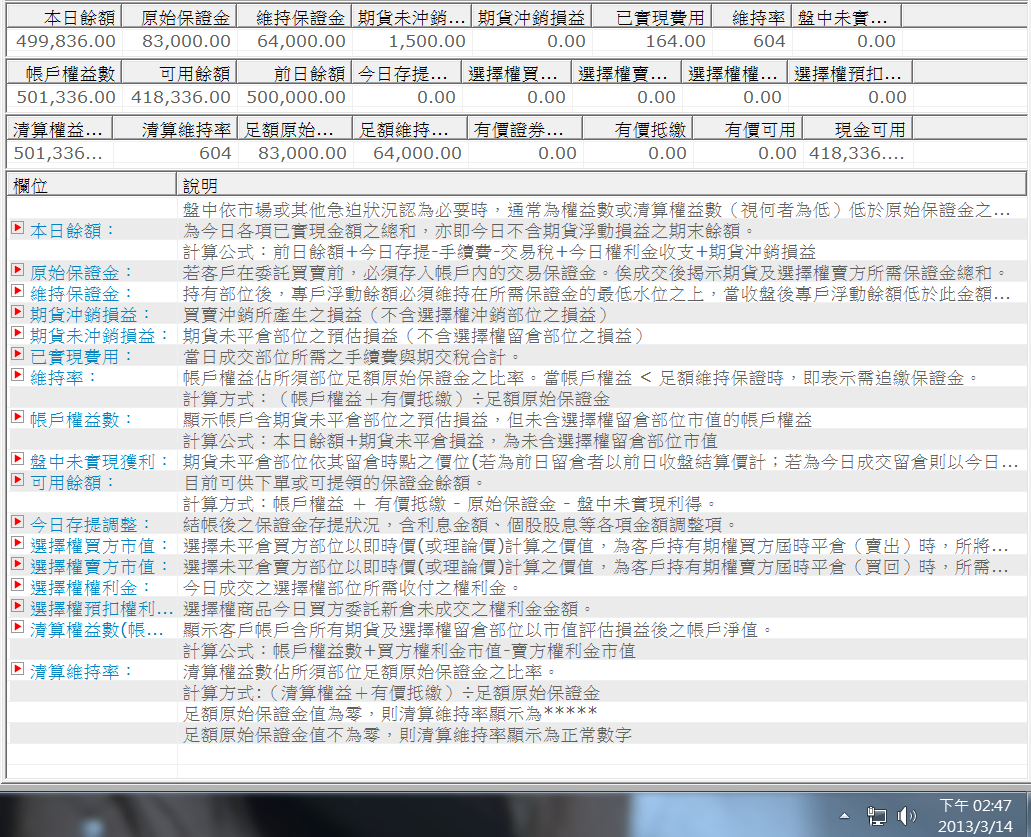Select the 1,500.00 unrealized value cell
This screenshot has width=1031, height=837.
(412, 41)
